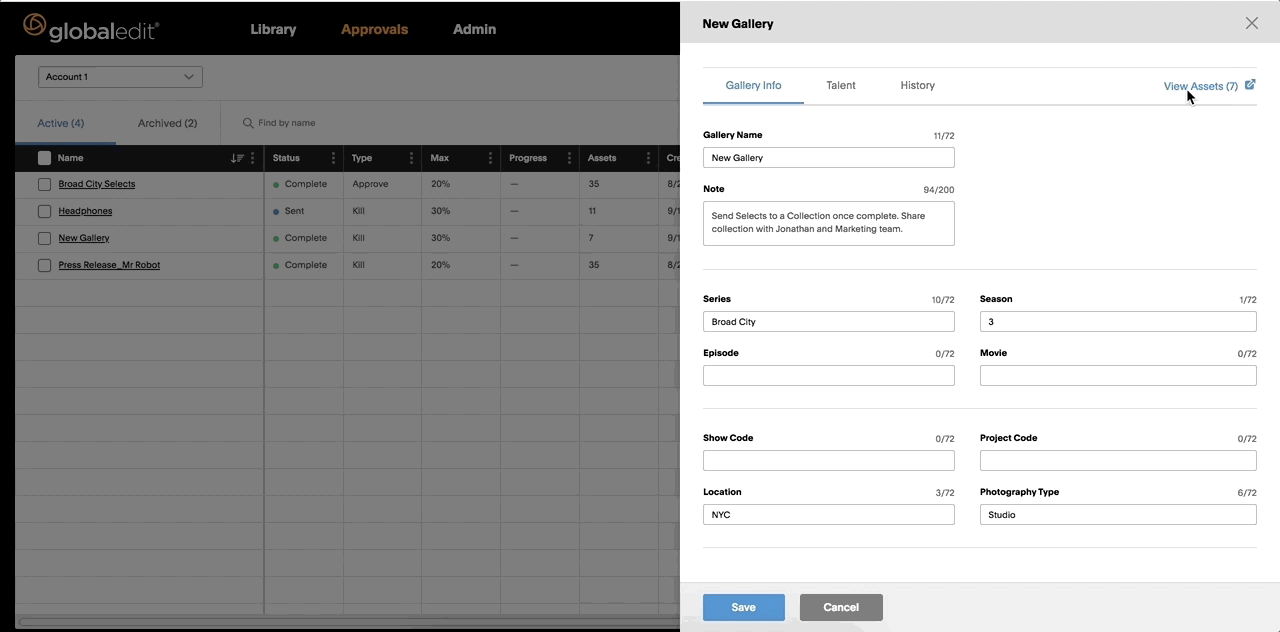Image resolution: width=1280 pixels, height=632 pixels.
Task: Click the search magnifier icon
Action: 248,123
